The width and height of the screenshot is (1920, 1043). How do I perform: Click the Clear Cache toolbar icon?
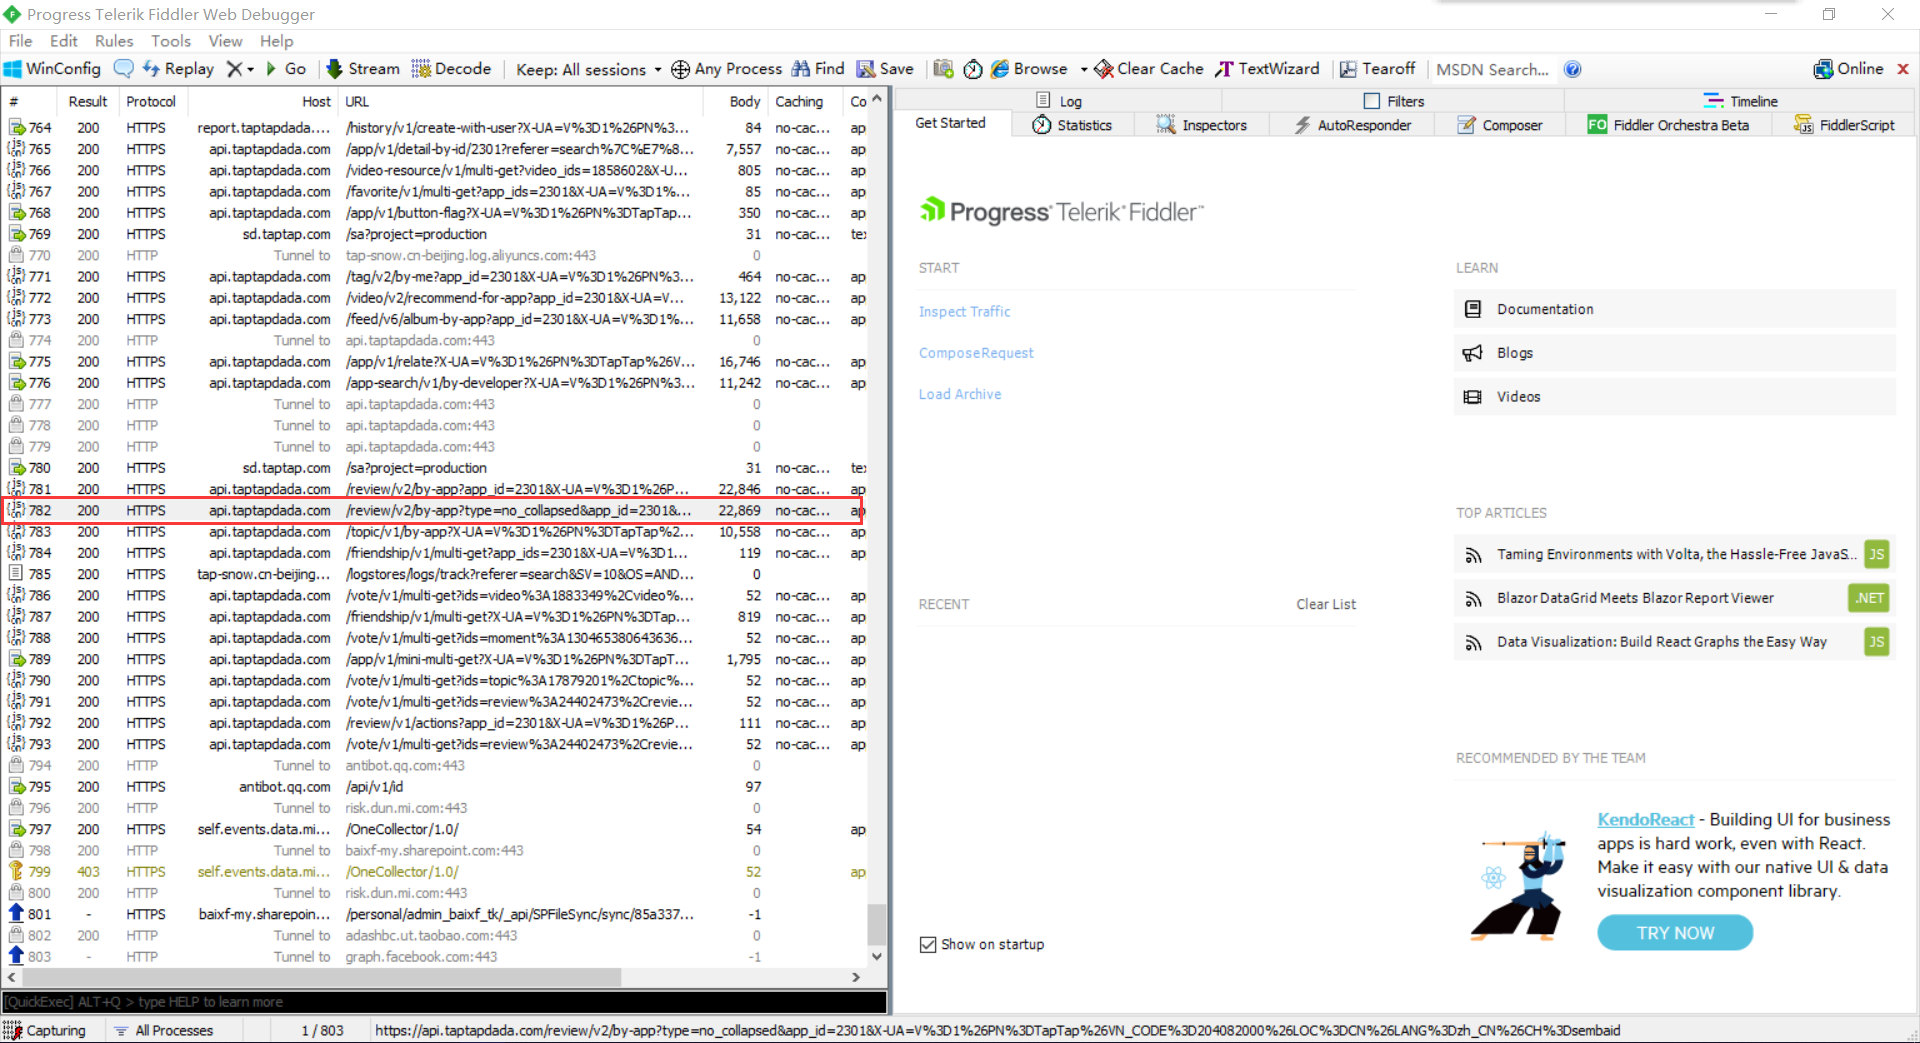click(x=1104, y=69)
